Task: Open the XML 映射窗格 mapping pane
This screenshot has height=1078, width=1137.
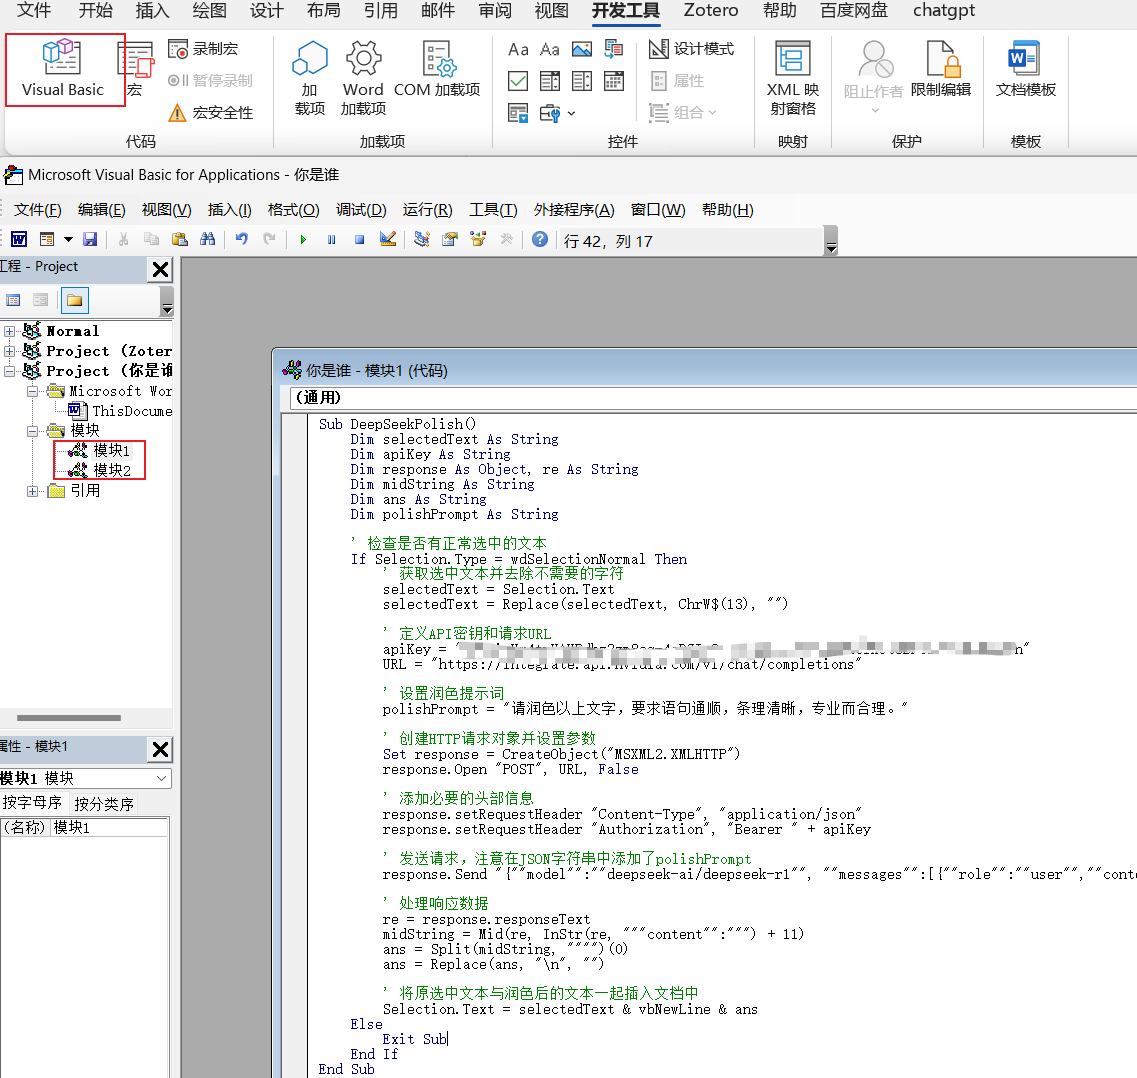Action: pyautogui.click(x=793, y=78)
